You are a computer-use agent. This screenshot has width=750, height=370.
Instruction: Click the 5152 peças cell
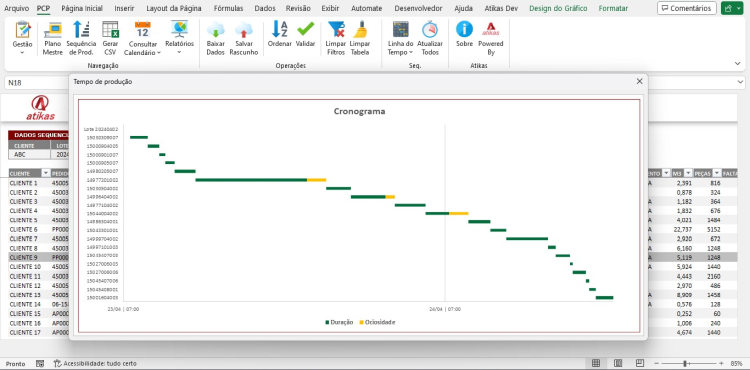(712, 229)
